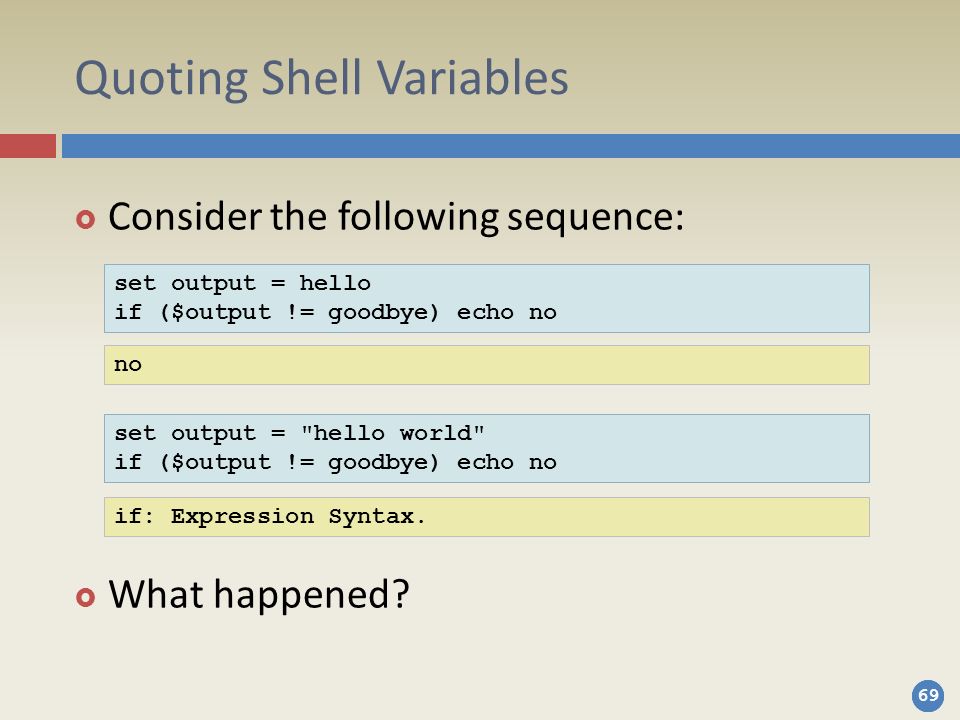Click the second if ($output != goodbye) line
This screenshot has width=960, height=720.
(336, 463)
